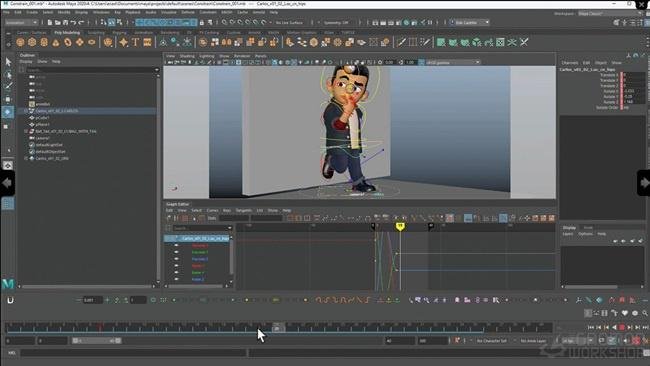This screenshot has height=366, width=650.
Task: Click the Undo arrow on status line
Action: coord(73,22)
